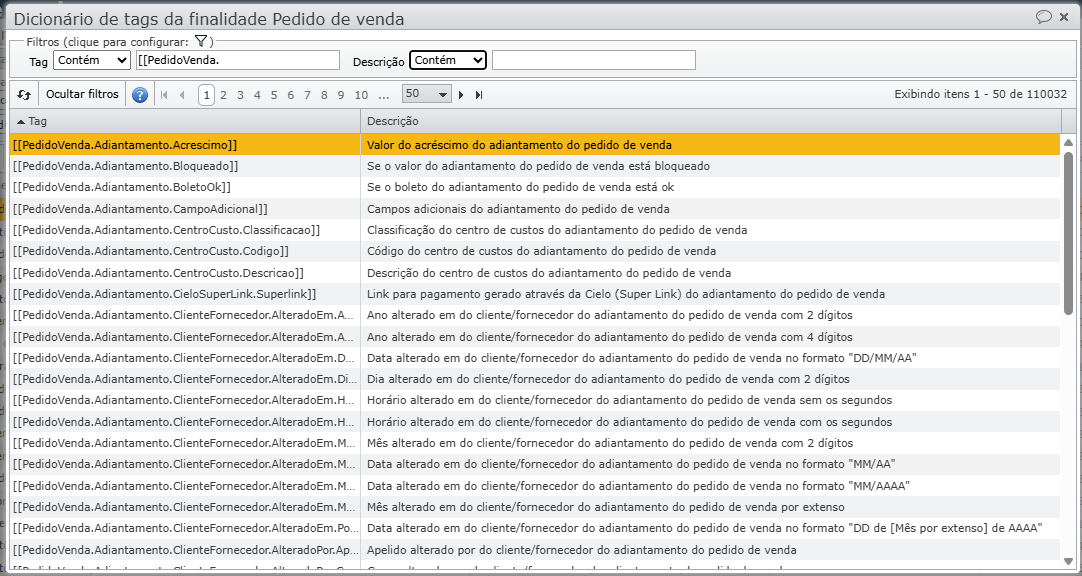Go to page 8 in pager
The image size is (1082, 576).
click(324, 95)
